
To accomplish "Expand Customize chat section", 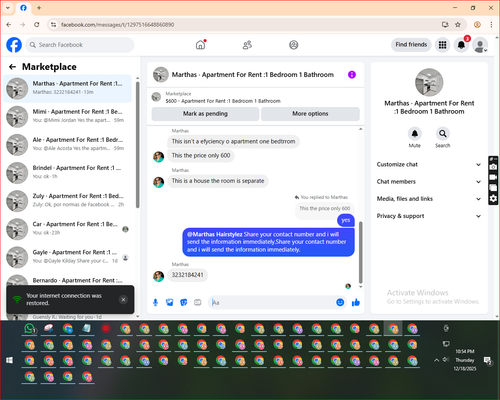I will pos(429,164).
